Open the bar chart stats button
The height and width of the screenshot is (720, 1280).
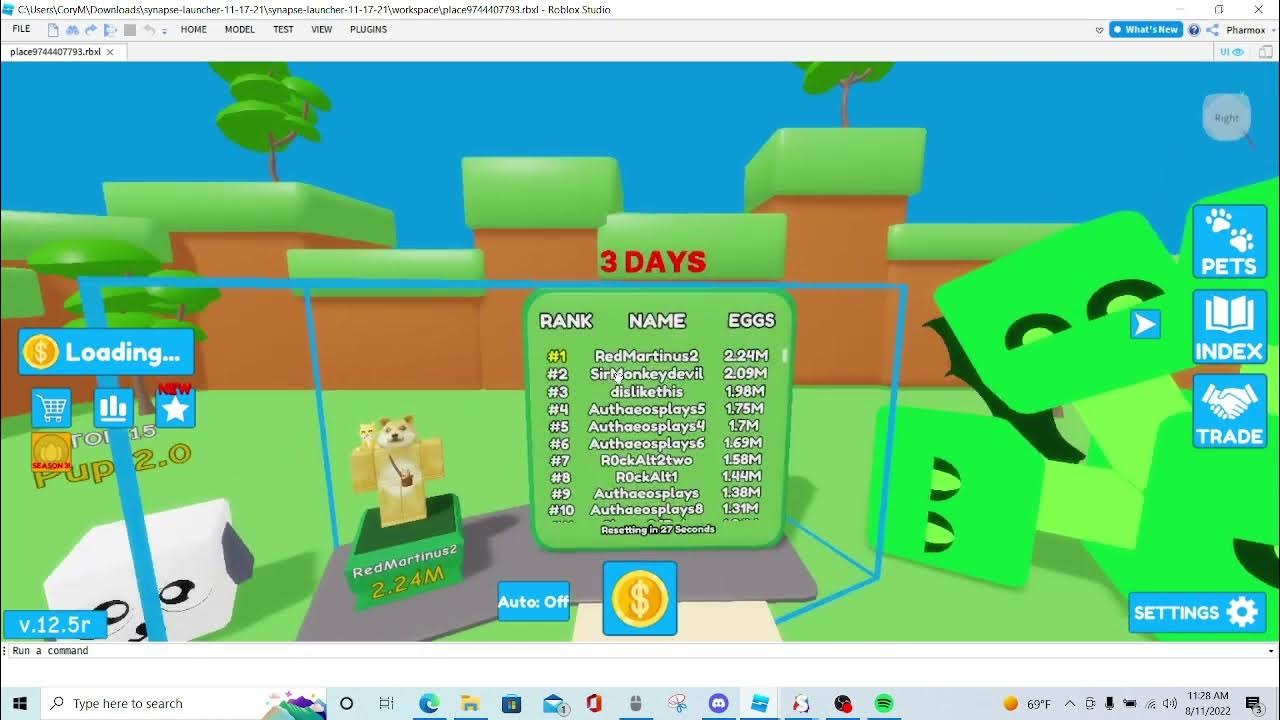113,408
